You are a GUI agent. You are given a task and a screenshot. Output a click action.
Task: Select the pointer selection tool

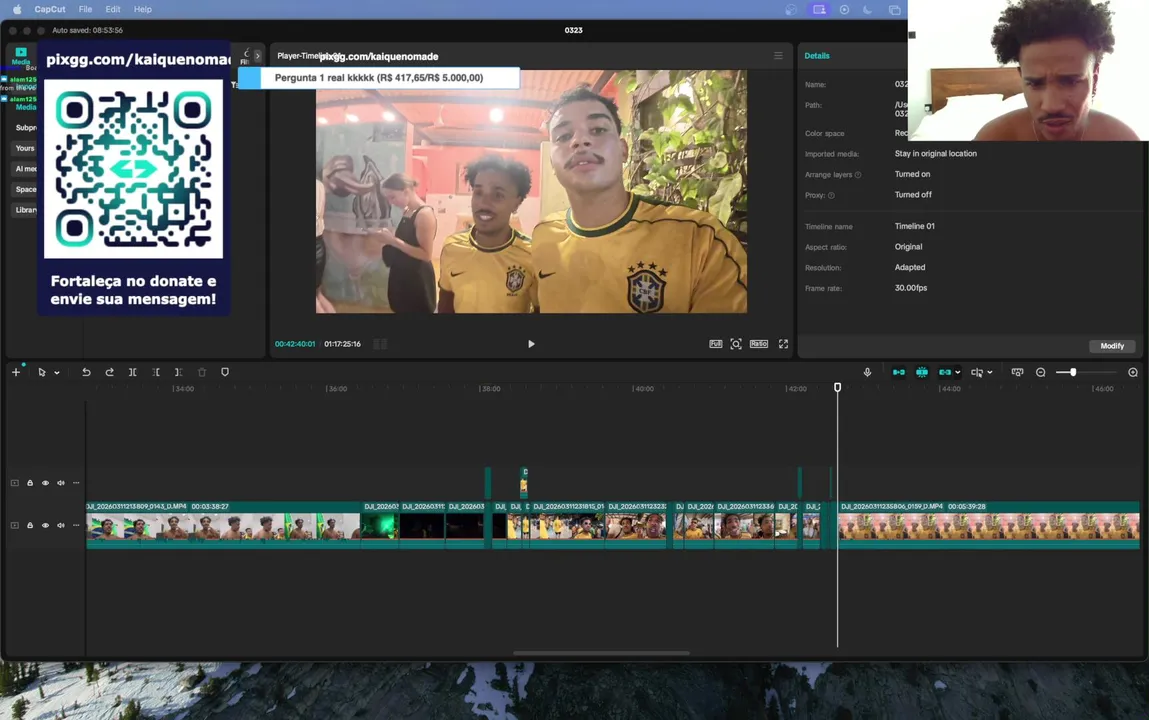pos(42,372)
